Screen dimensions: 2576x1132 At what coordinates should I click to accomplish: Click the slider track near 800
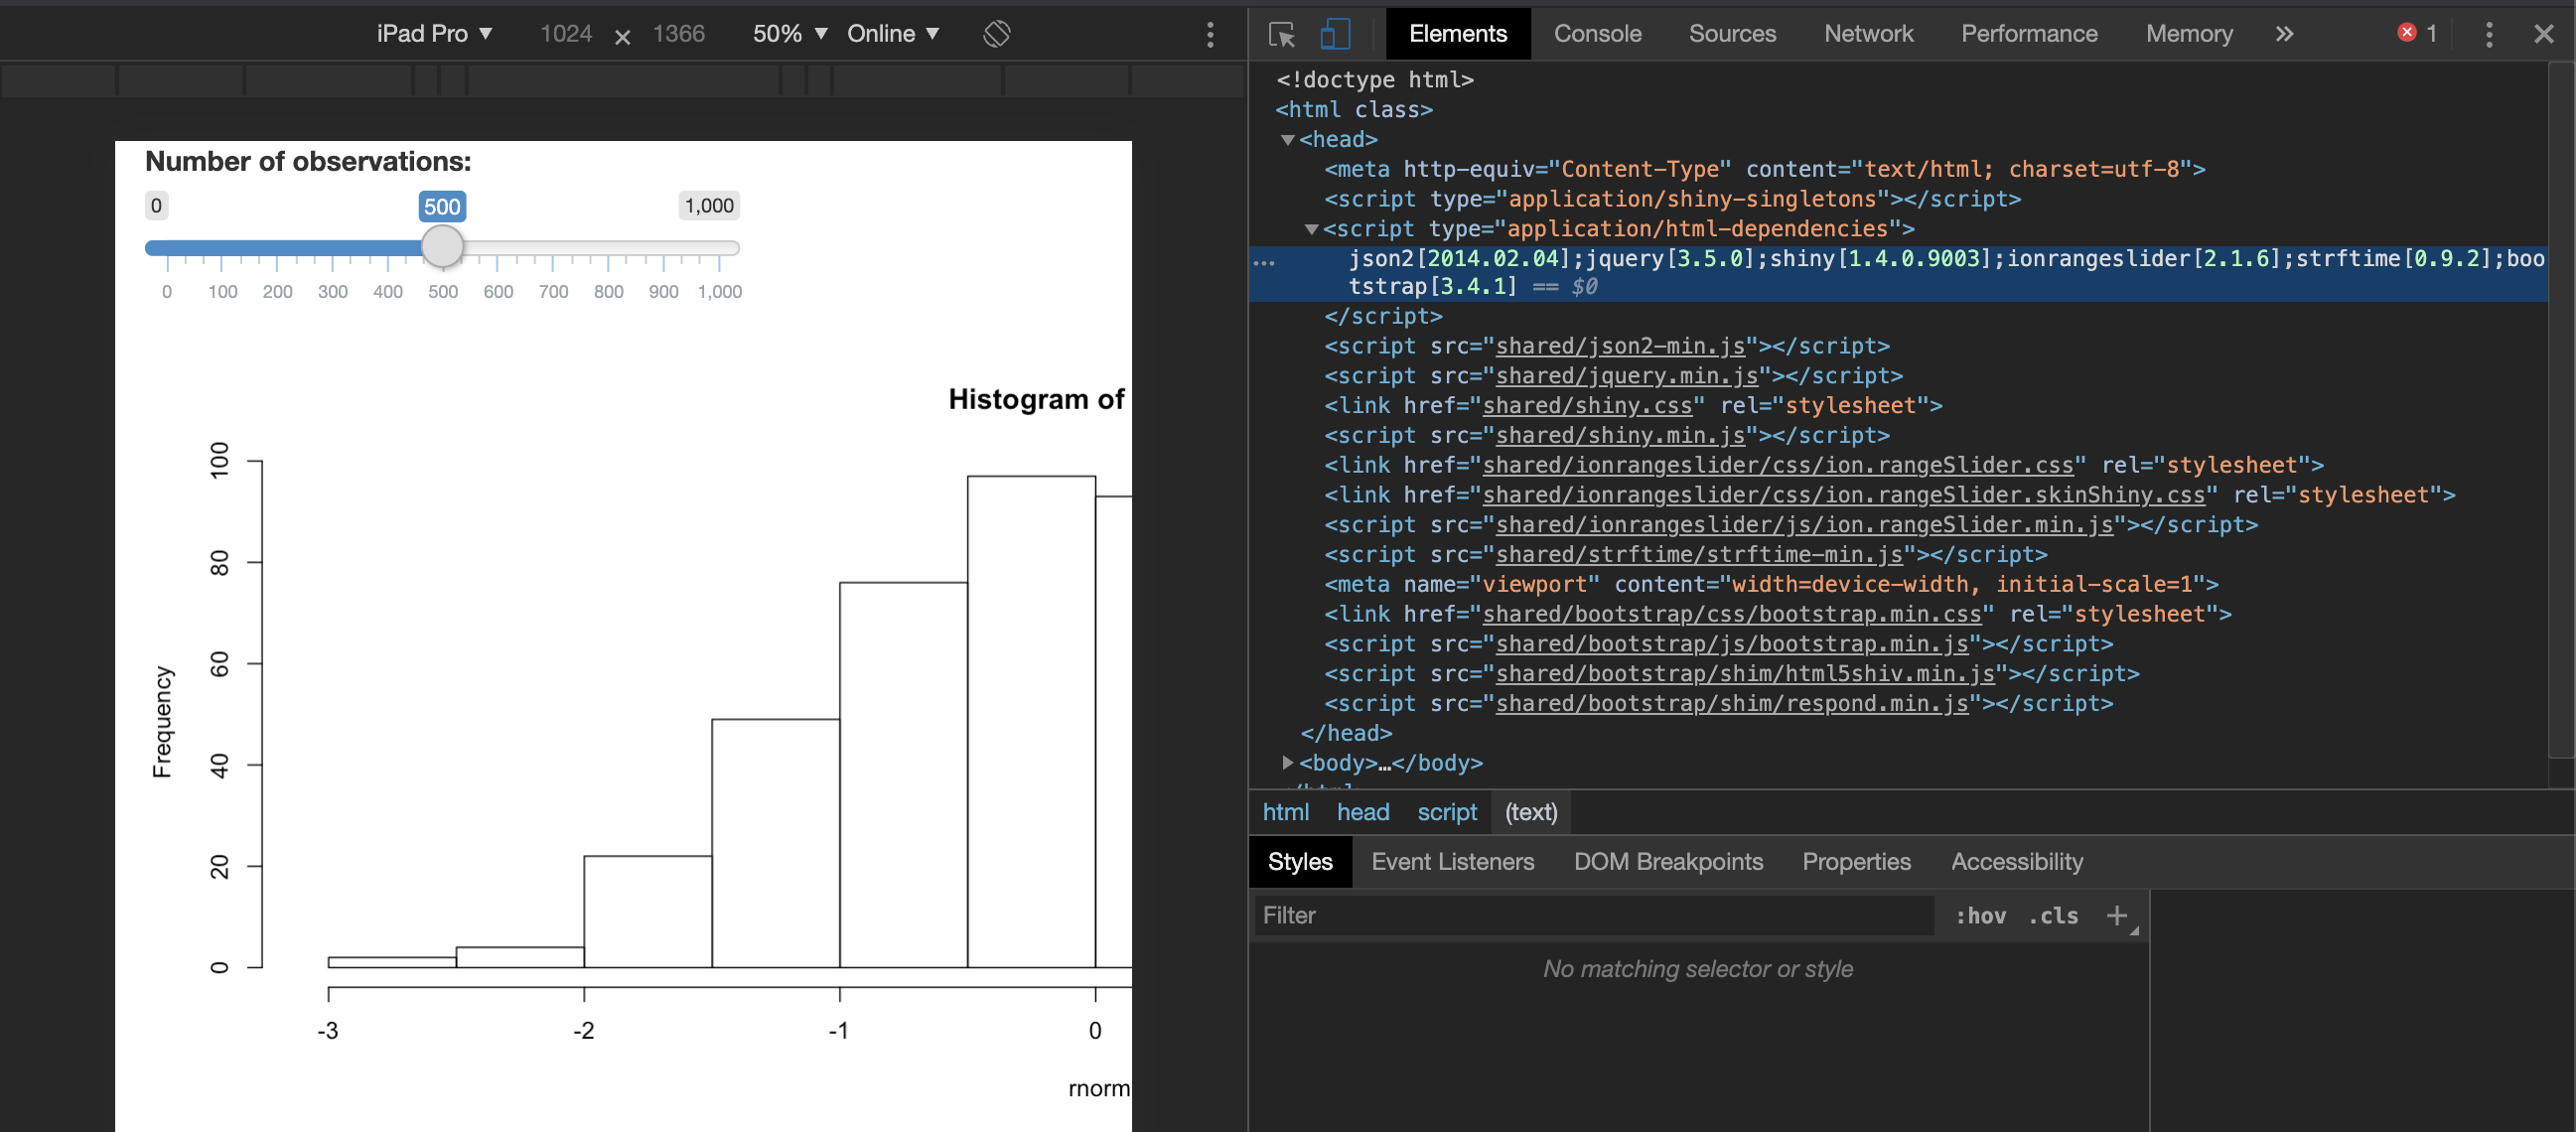tap(608, 248)
